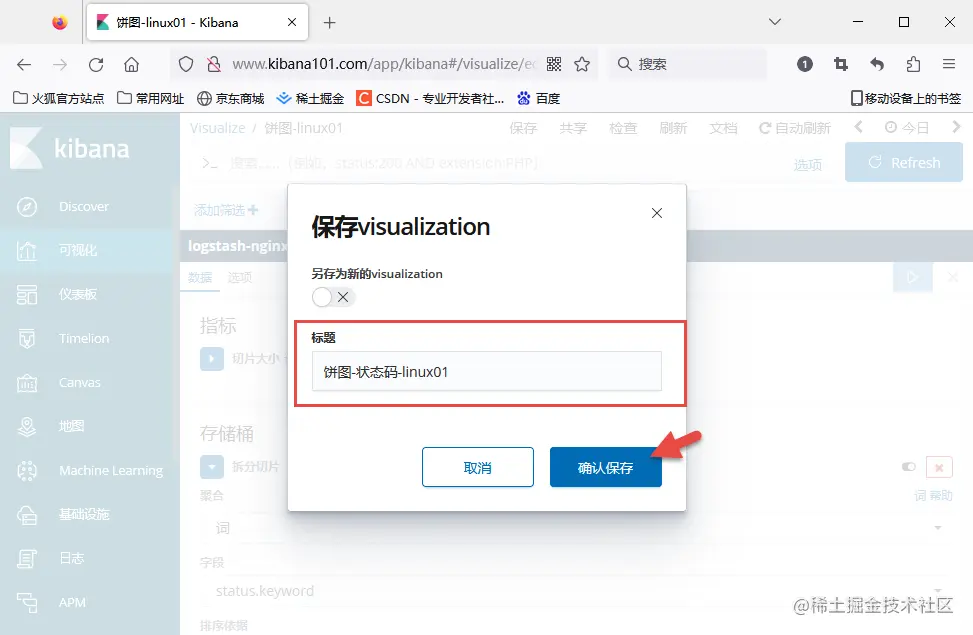The image size is (973, 635).
Task: Close the 饼图-linux01 Kibana tab
Action: click(292, 22)
